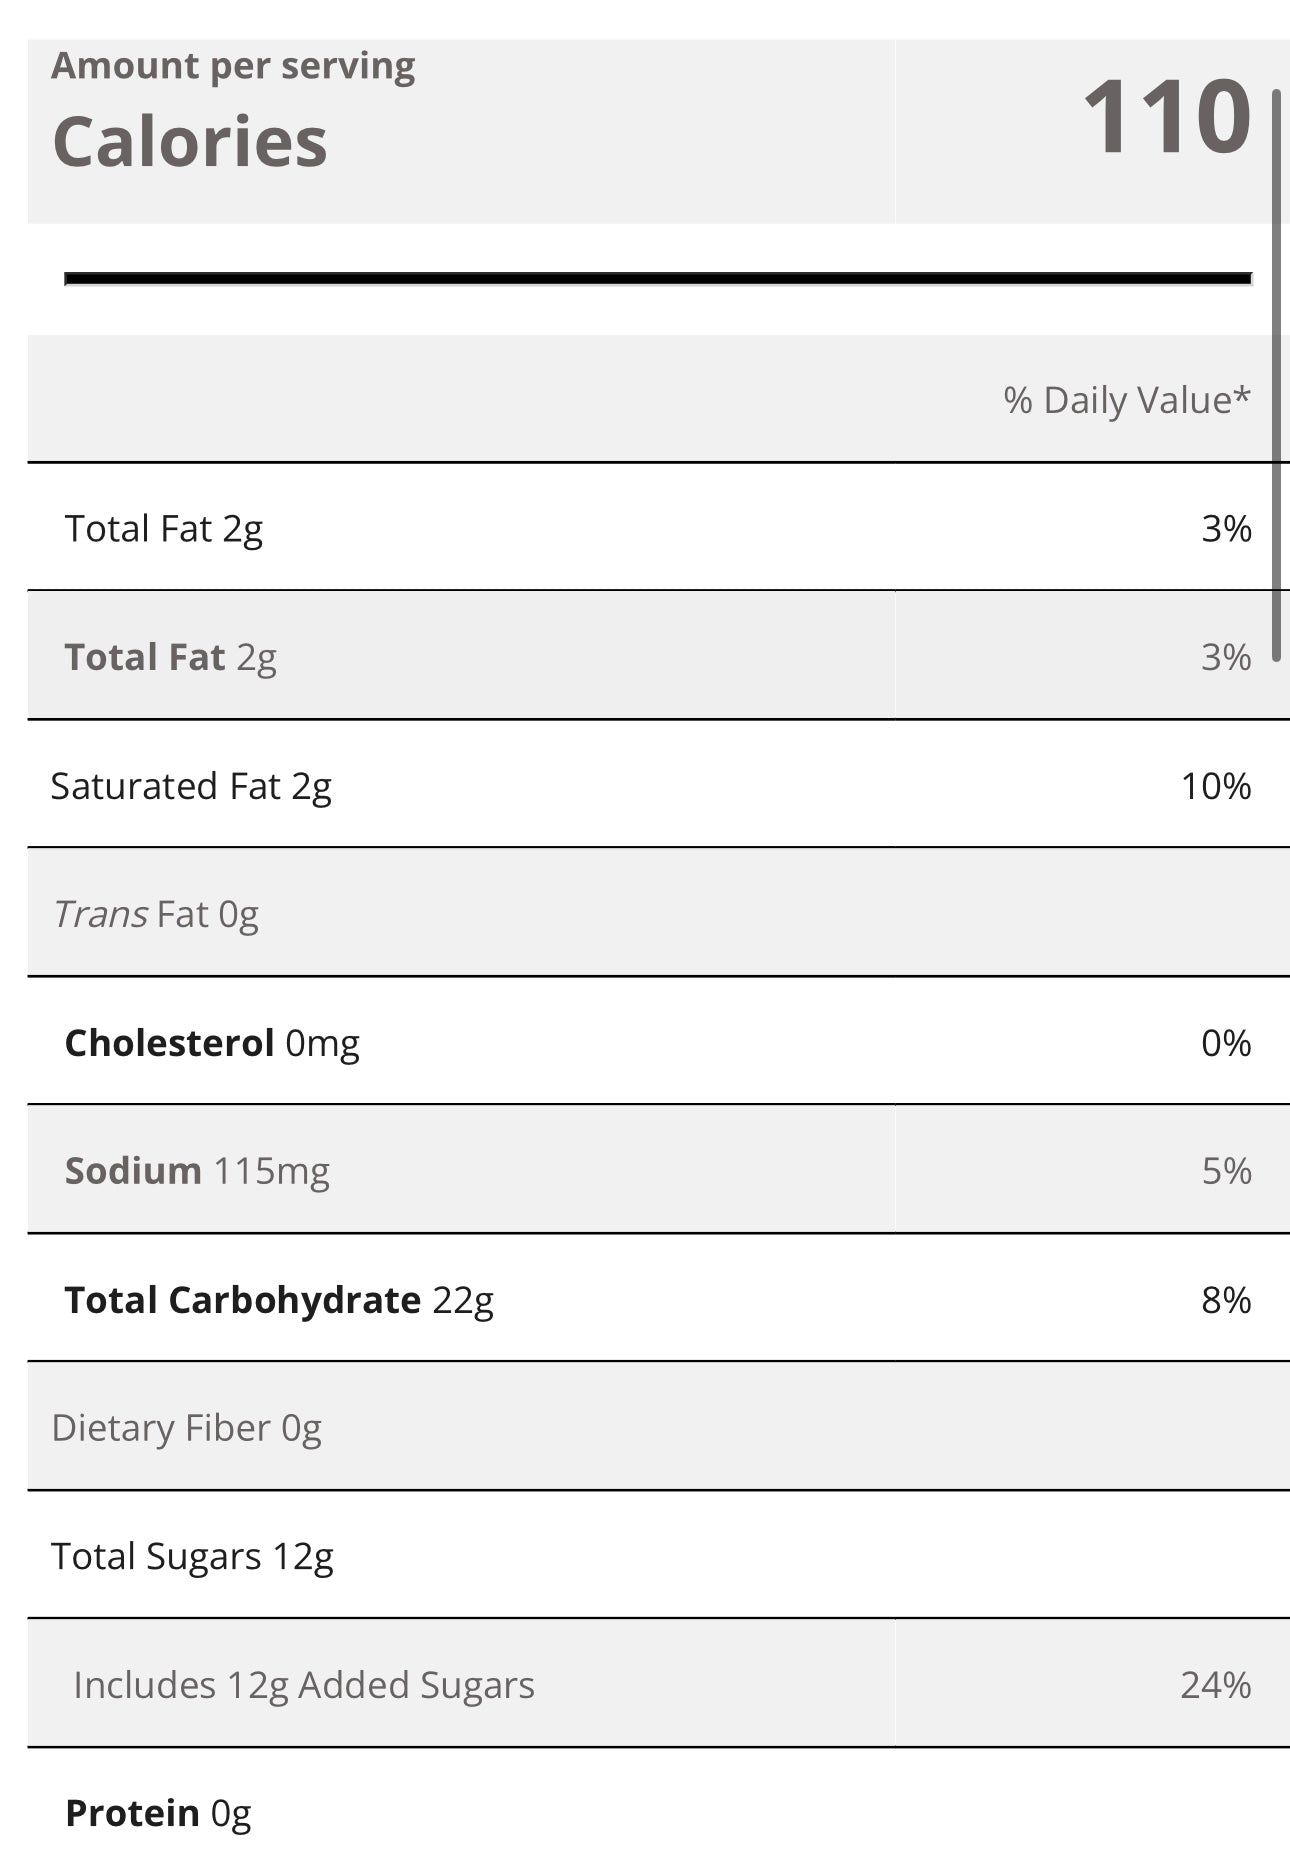Screen dimensions: 1290x1864
Task: Click the "% Daily Value*" column header
Action: pos(1126,400)
